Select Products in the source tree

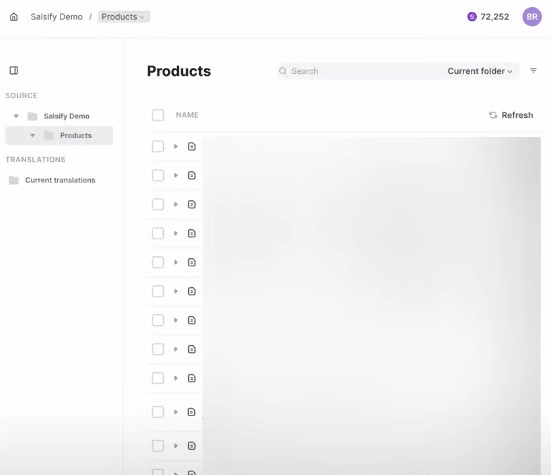point(76,136)
